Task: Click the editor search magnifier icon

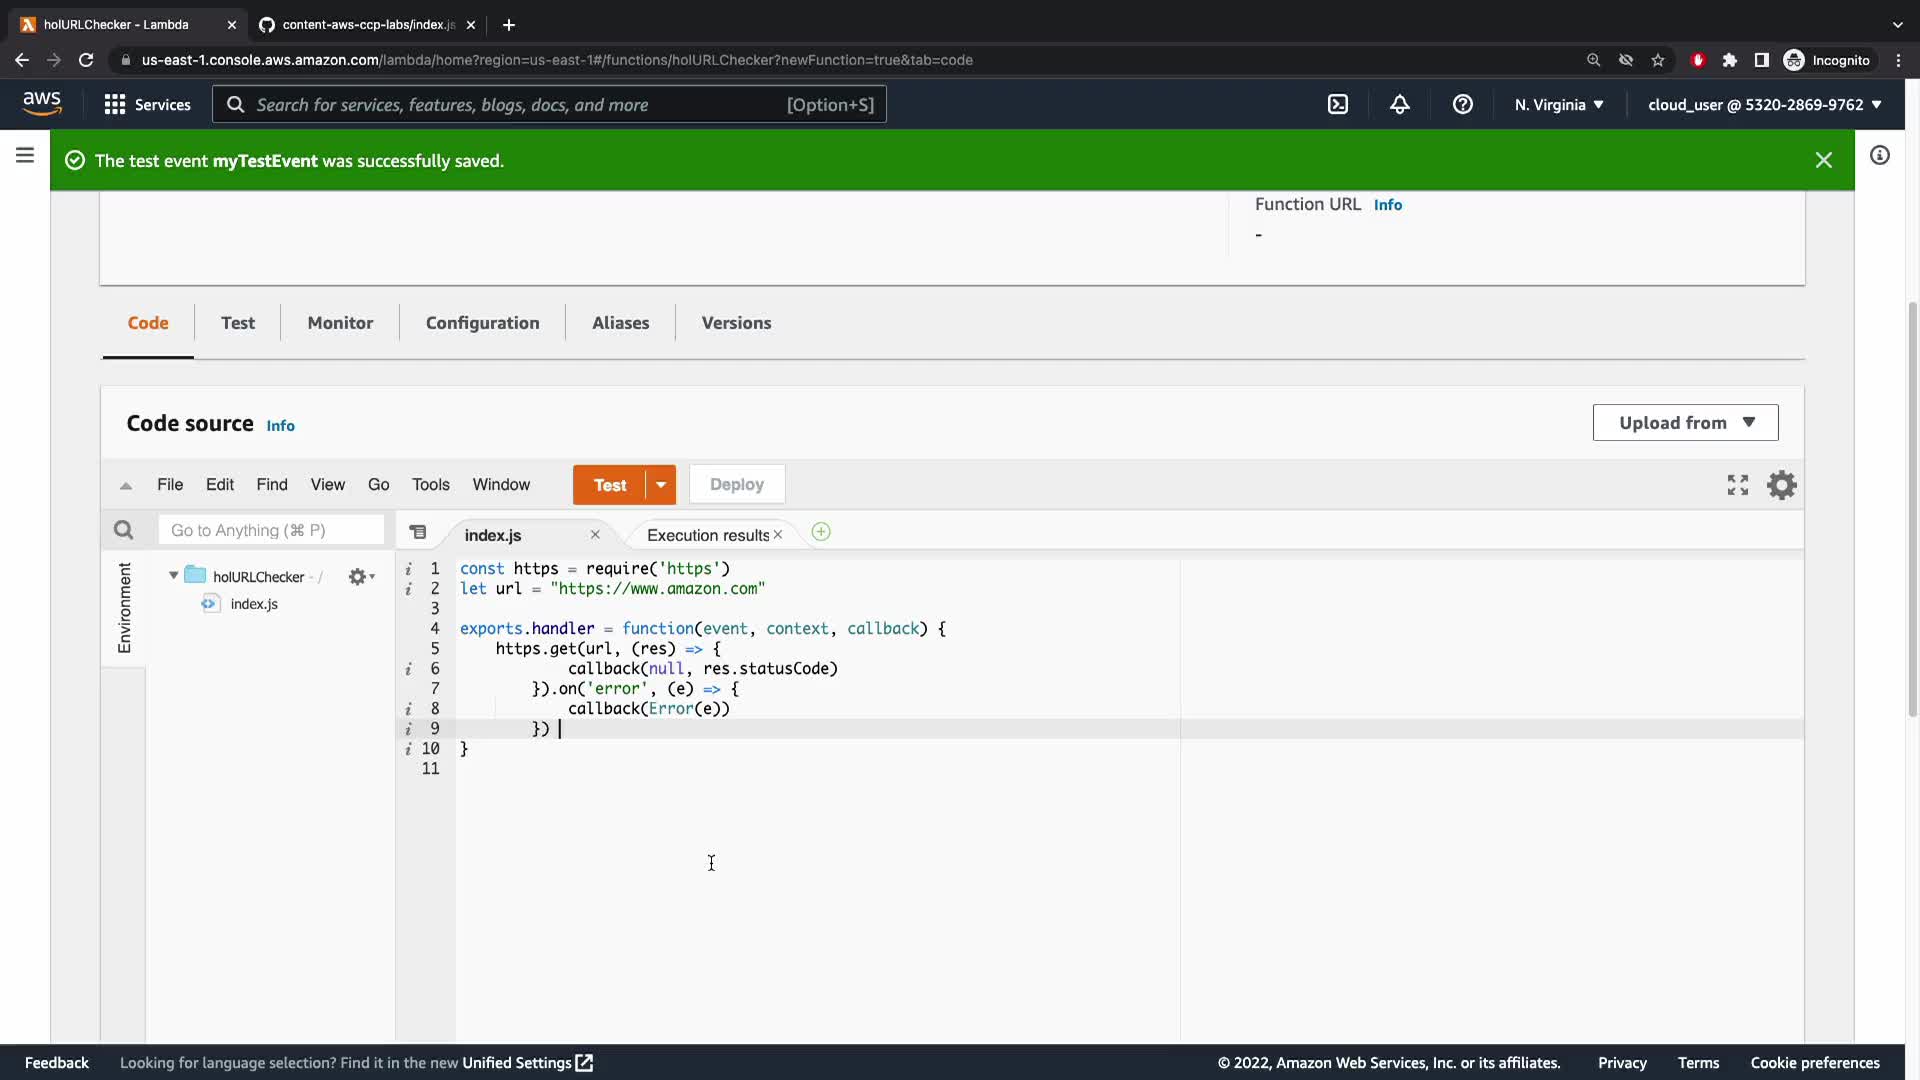Action: (x=123, y=530)
